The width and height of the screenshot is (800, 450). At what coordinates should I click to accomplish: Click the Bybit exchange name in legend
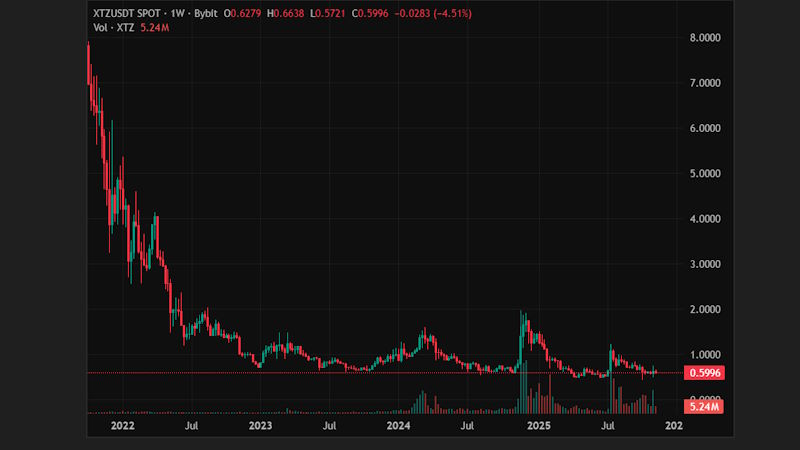(205, 13)
